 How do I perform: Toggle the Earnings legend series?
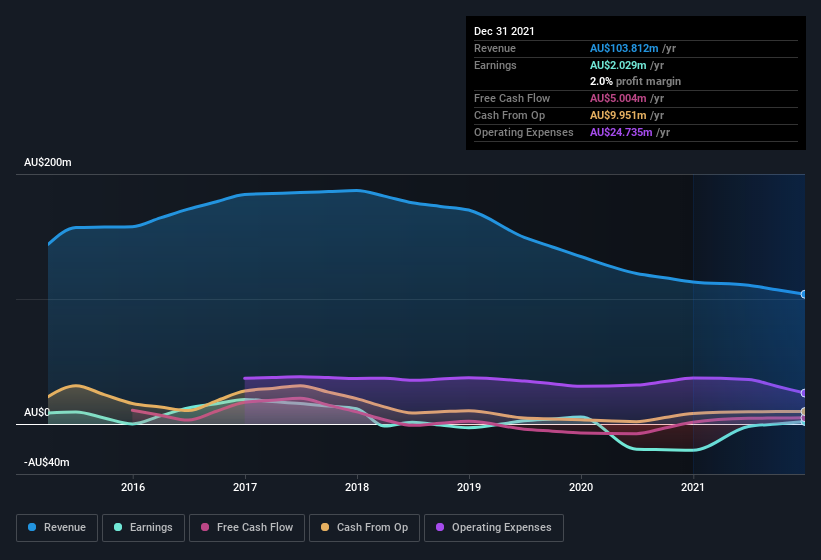coord(143,528)
